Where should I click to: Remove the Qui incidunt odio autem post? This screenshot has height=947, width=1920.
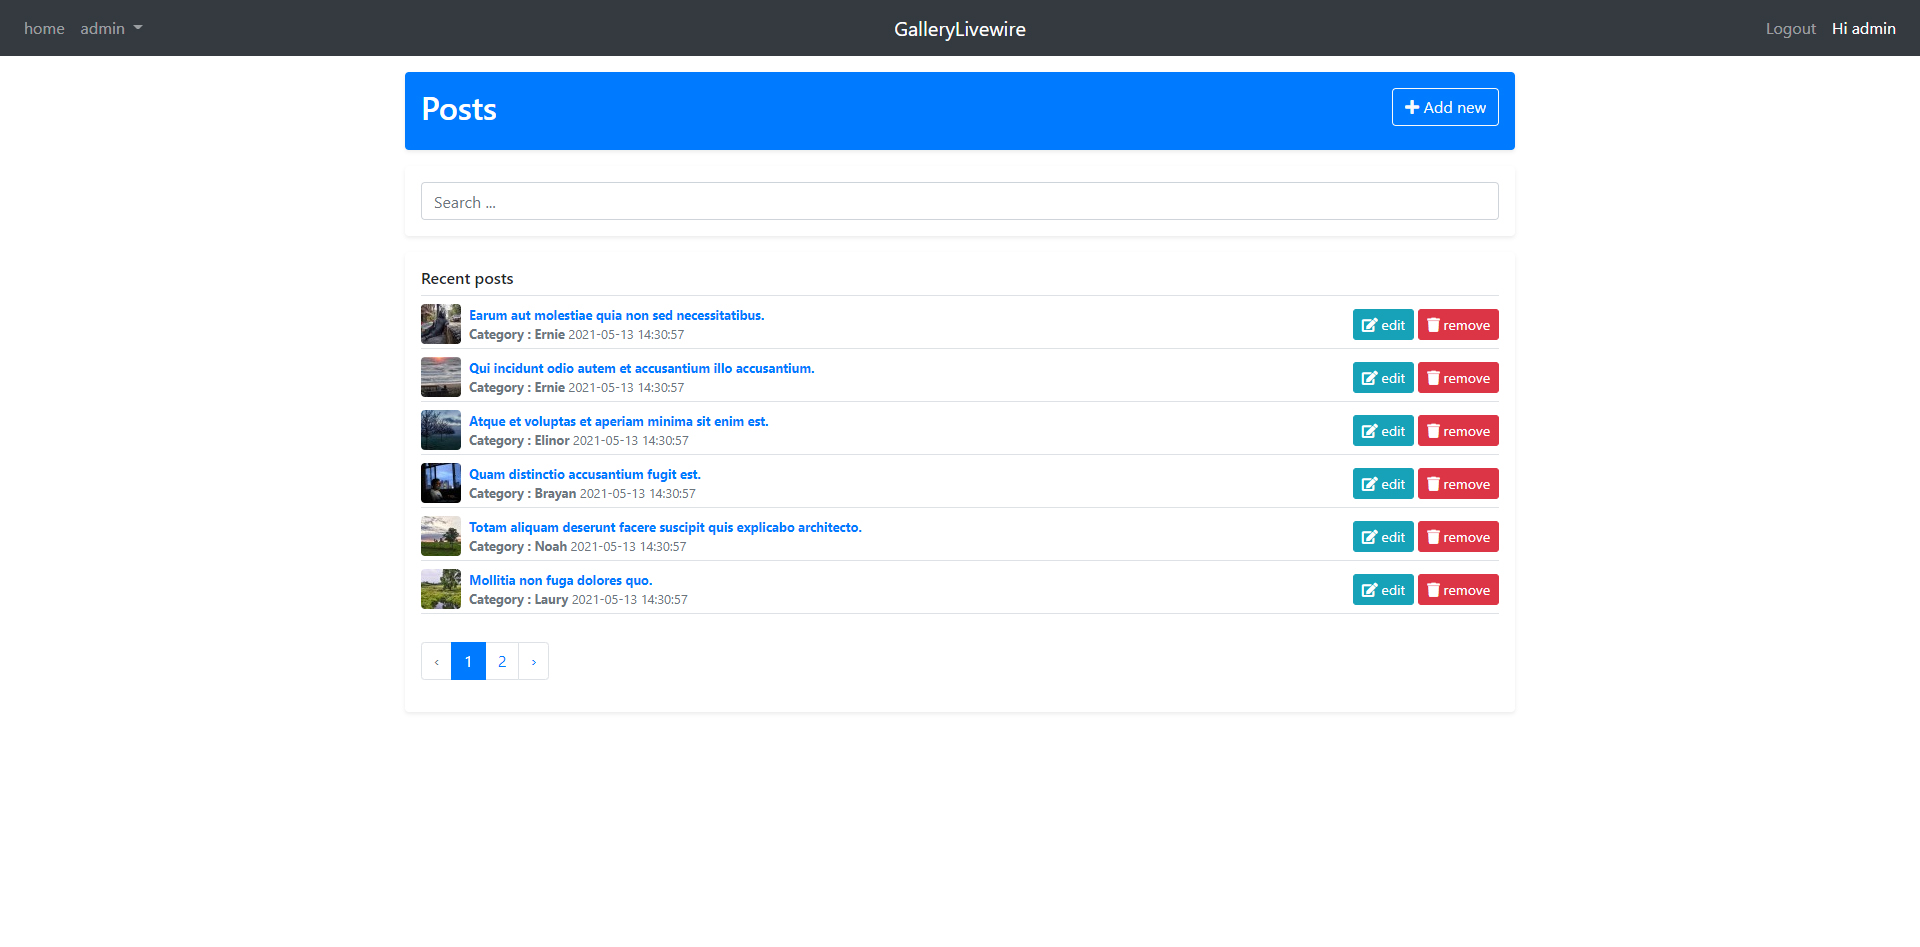pos(1457,378)
